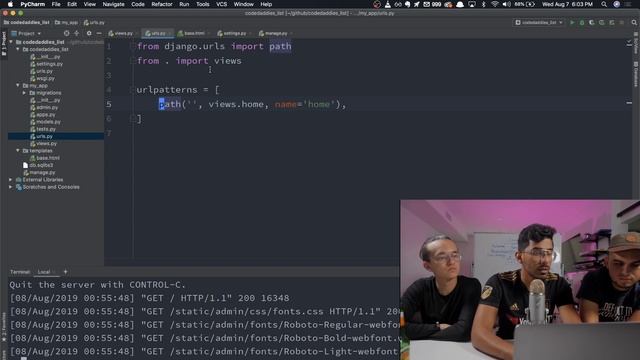Open macOS Spotlight search

604,4
